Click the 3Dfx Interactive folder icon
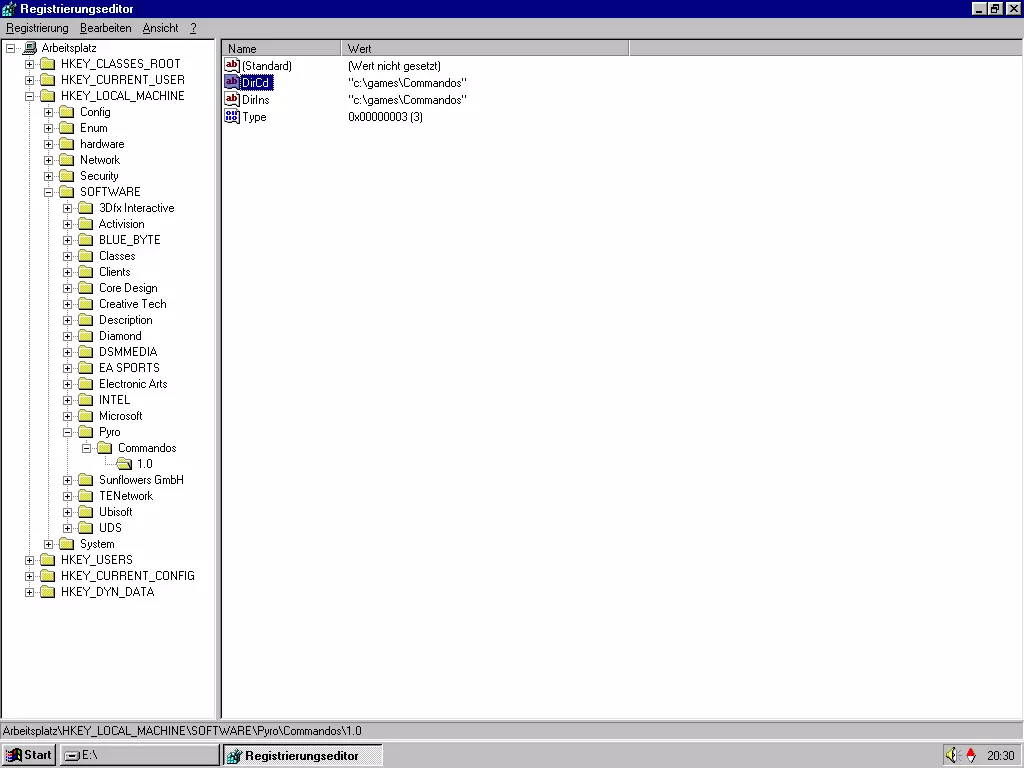This screenshot has height=768, width=1024. [86, 208]
